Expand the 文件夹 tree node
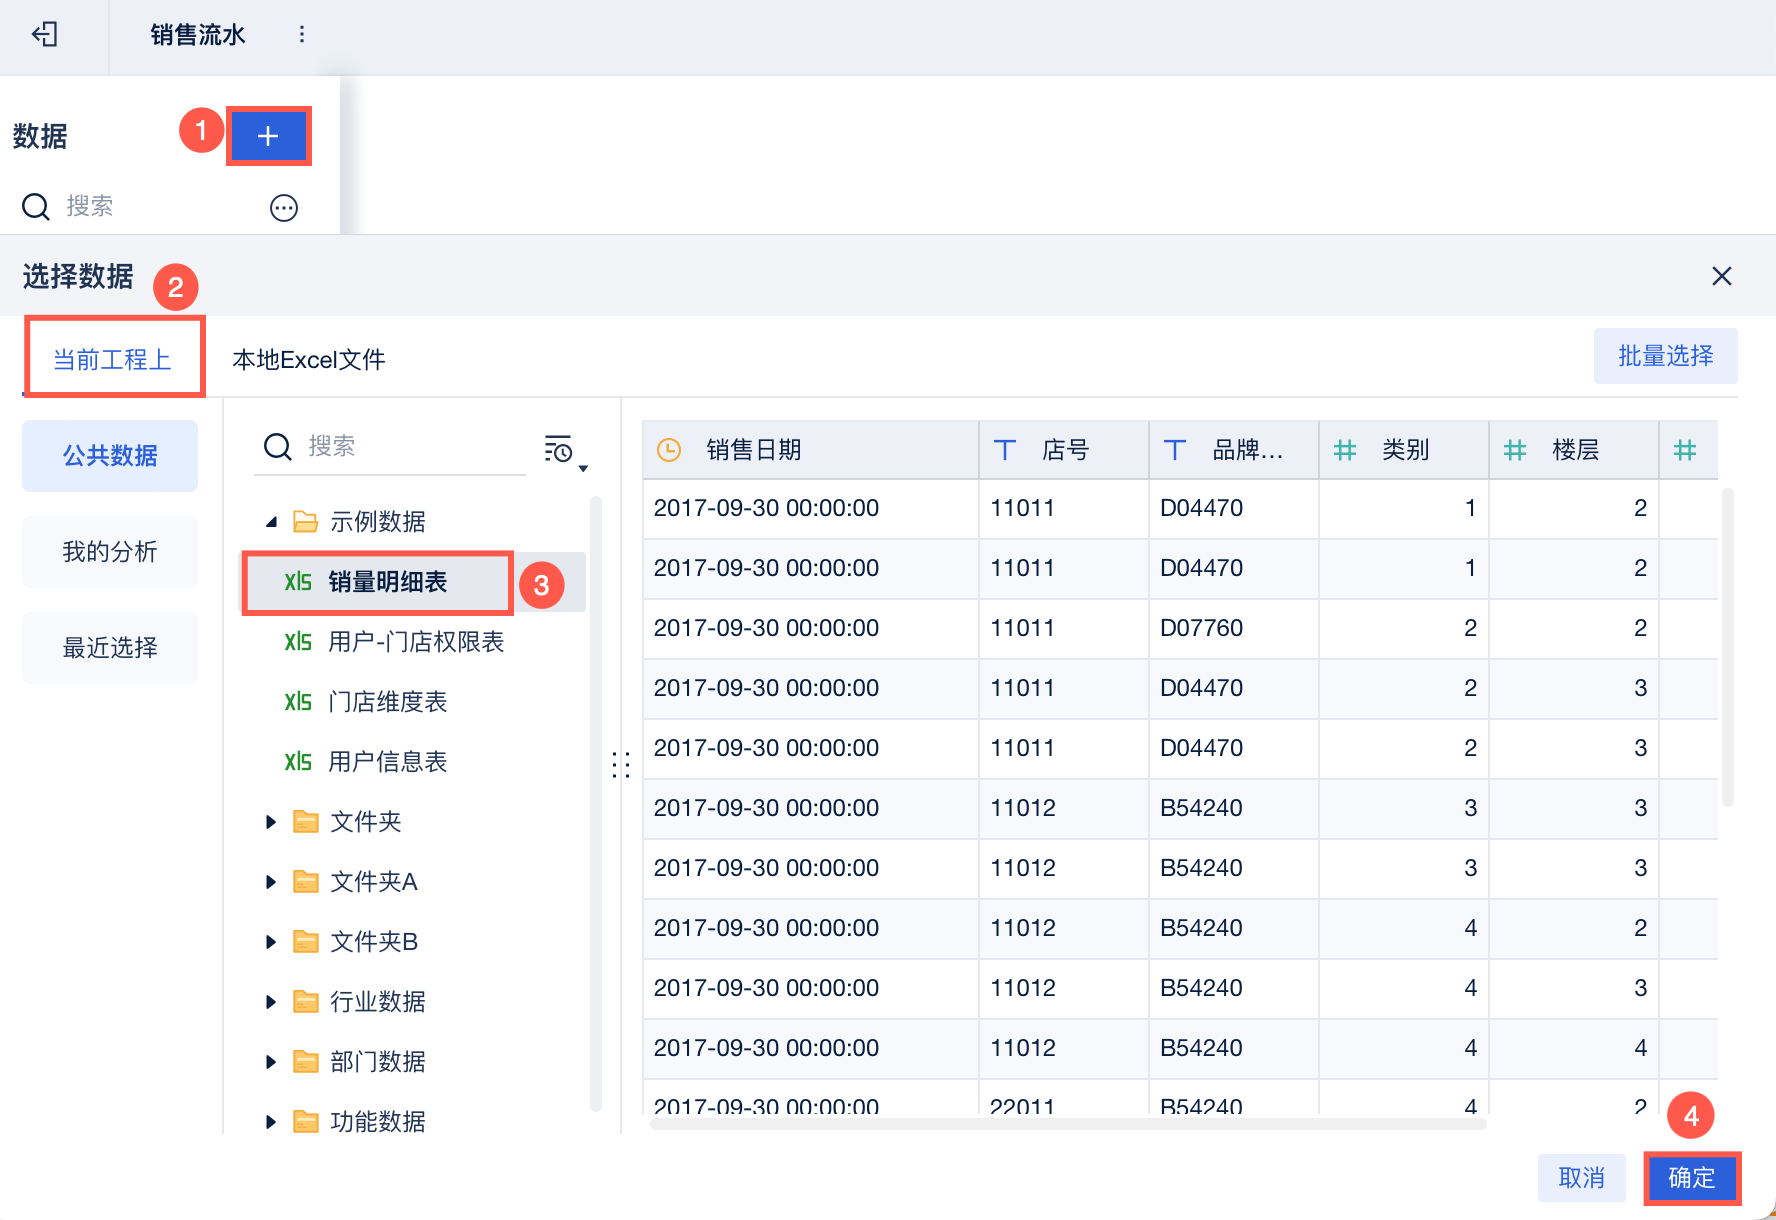 (x=271, y=822)
